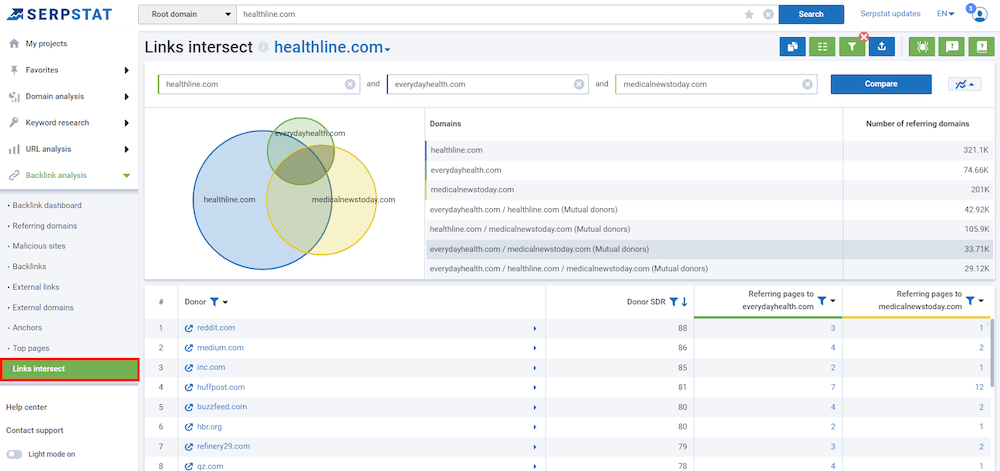
Task: Open the green column settings icon
Action: [x=822, y=46]
